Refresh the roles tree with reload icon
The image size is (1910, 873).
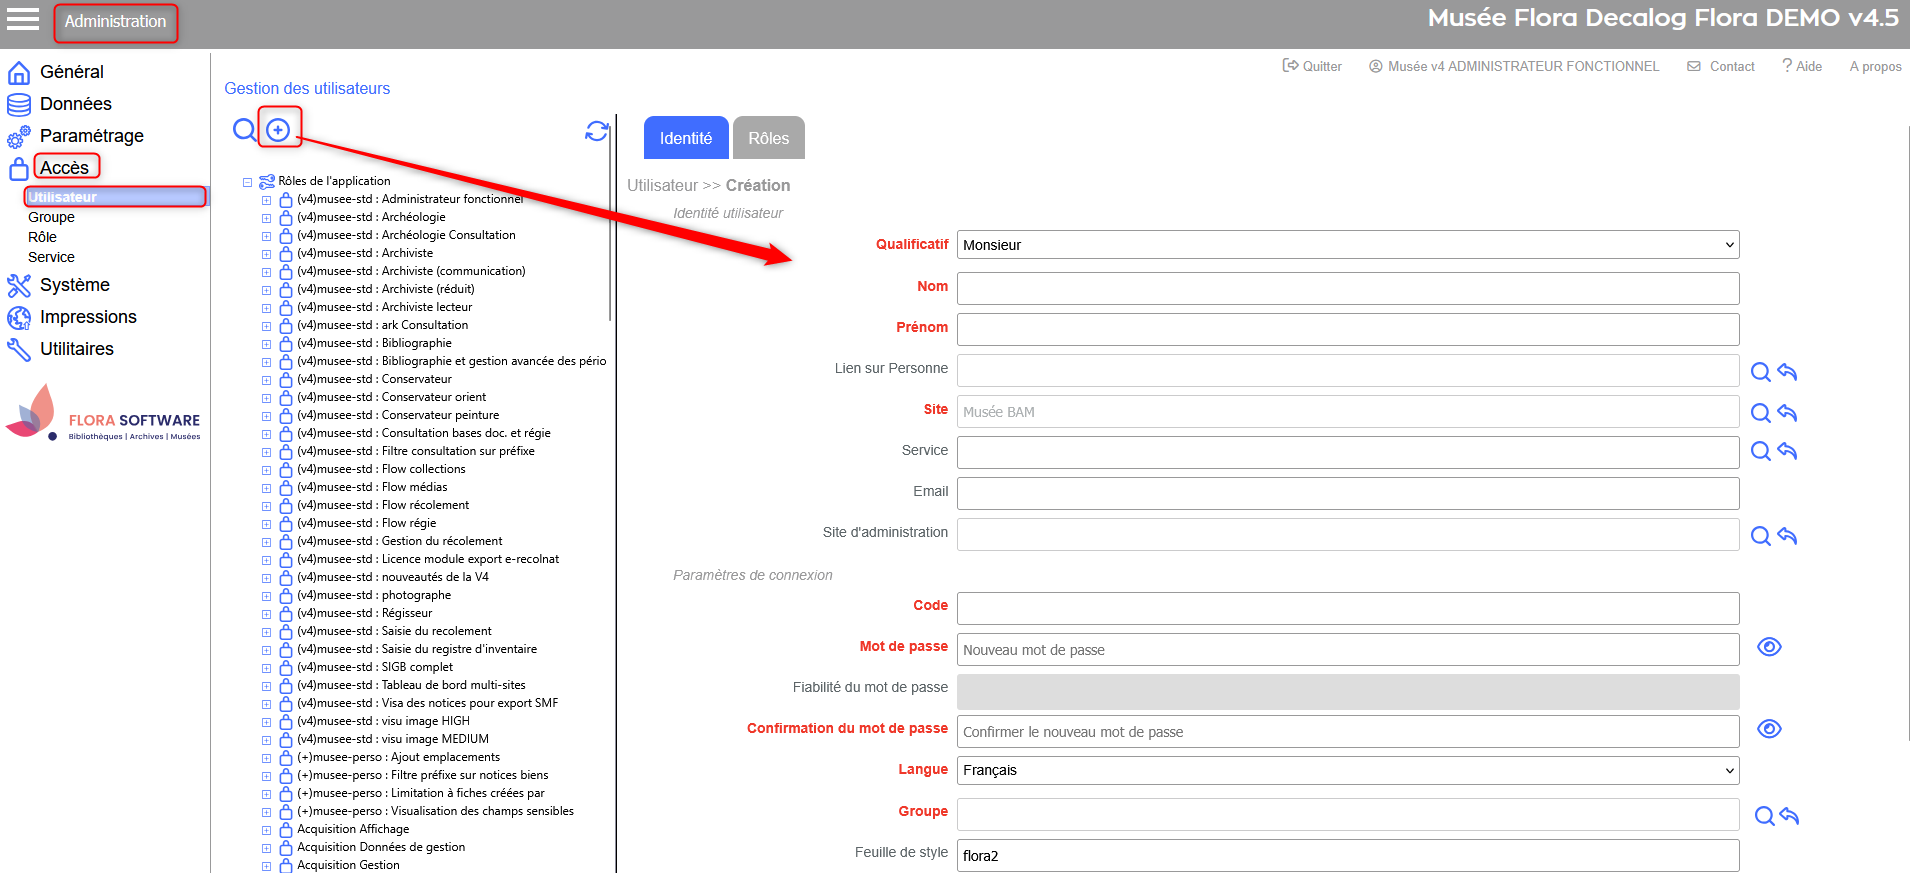pyautogui.click(x=597, y=131)
